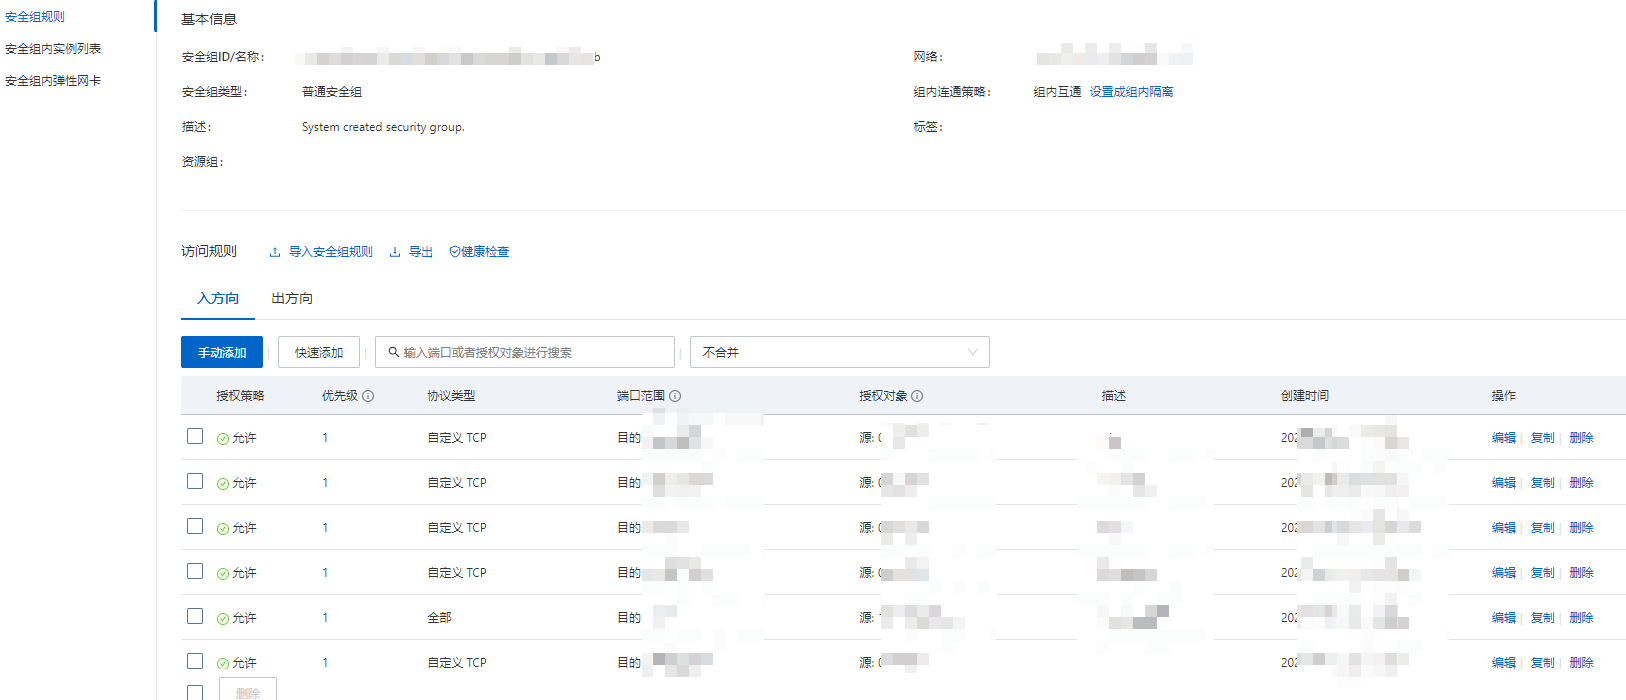The height and width of the screenshot is (700, 1626).
Task: Click the info icon next to 端口范围
Action: click(675, 396)
